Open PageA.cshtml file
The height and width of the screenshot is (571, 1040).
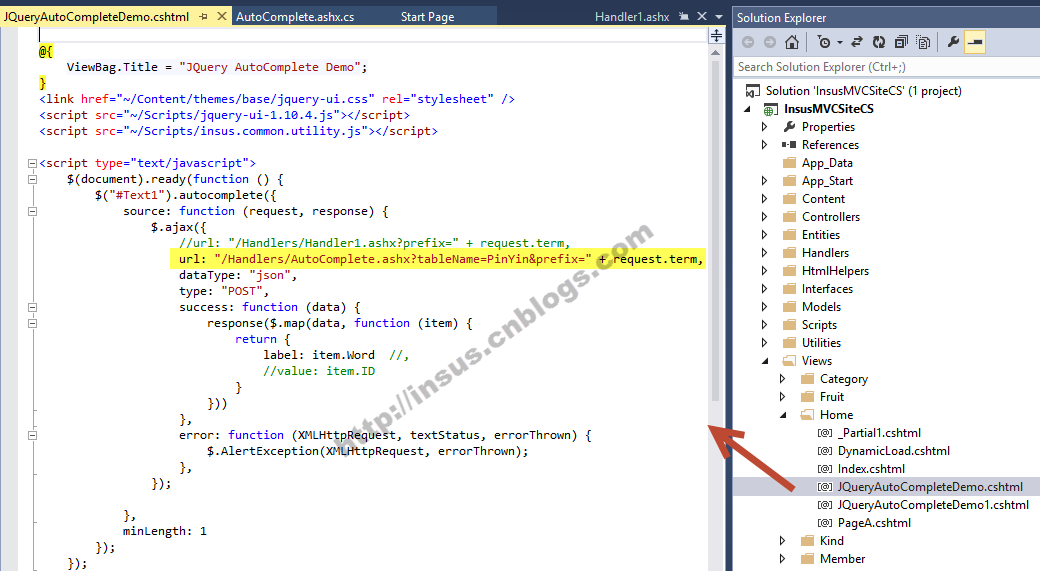[874, 523]
